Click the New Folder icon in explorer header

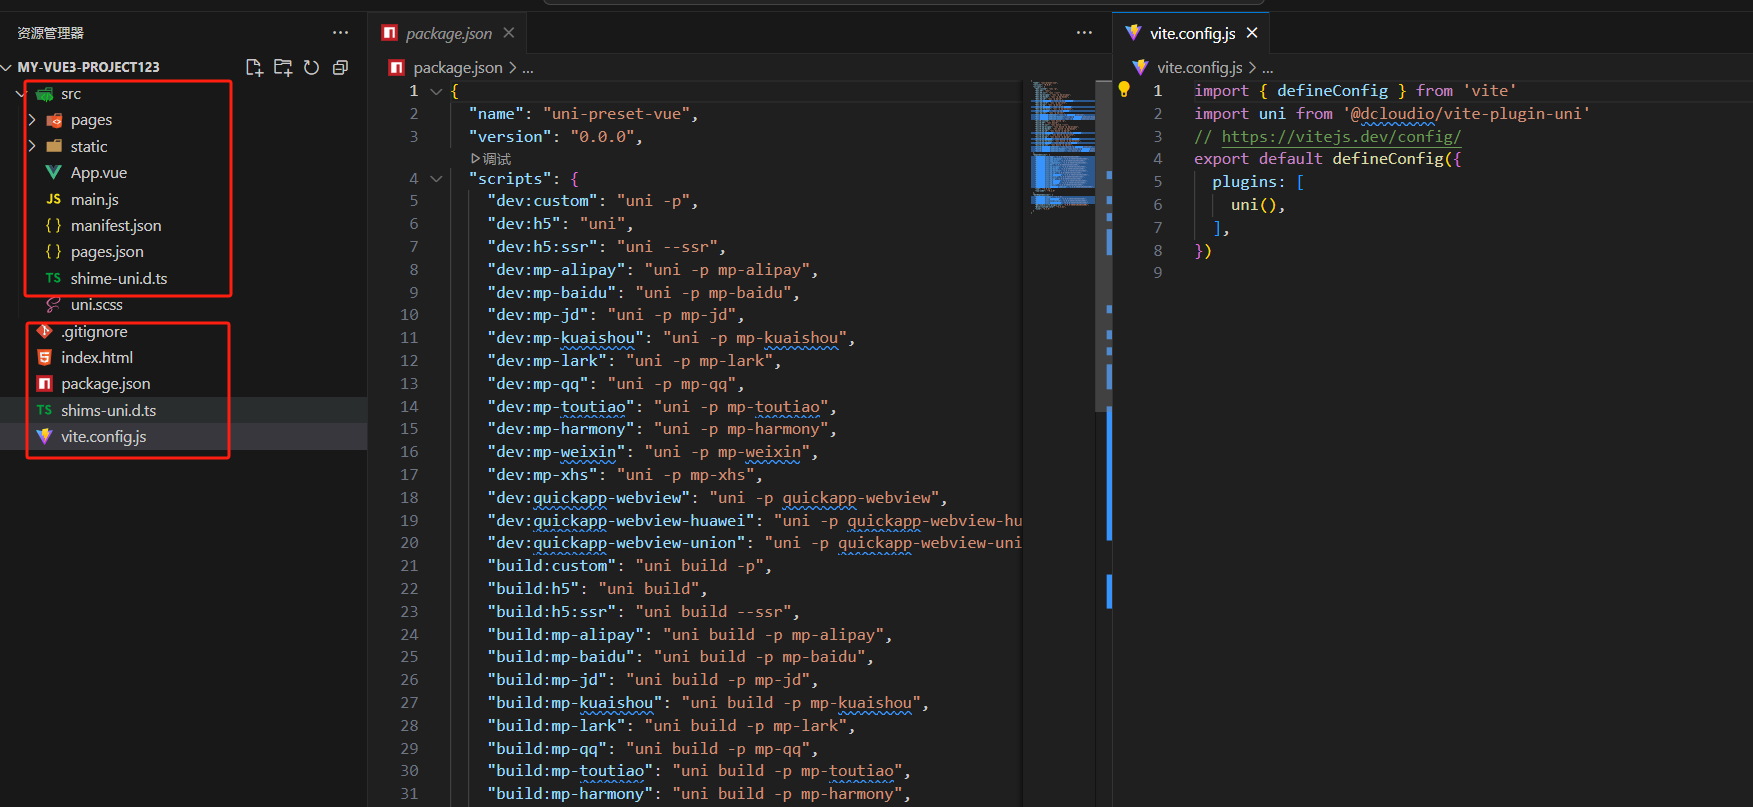pyautogui.click(x=283, y=67)
